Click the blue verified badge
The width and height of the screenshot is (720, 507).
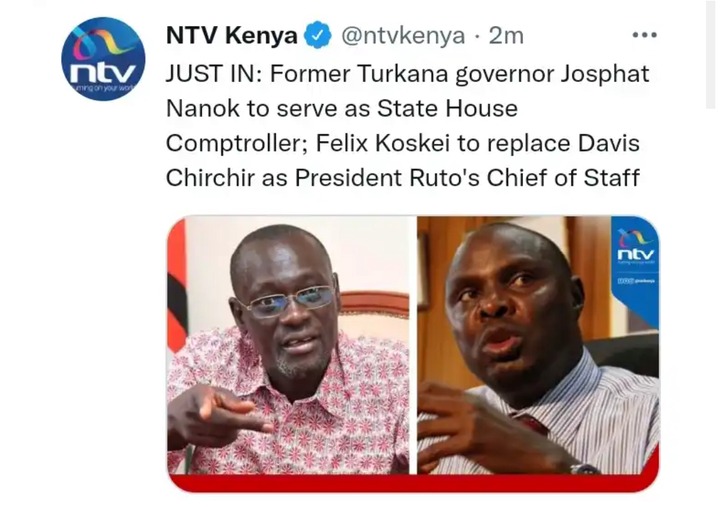[x=318, y=35]
